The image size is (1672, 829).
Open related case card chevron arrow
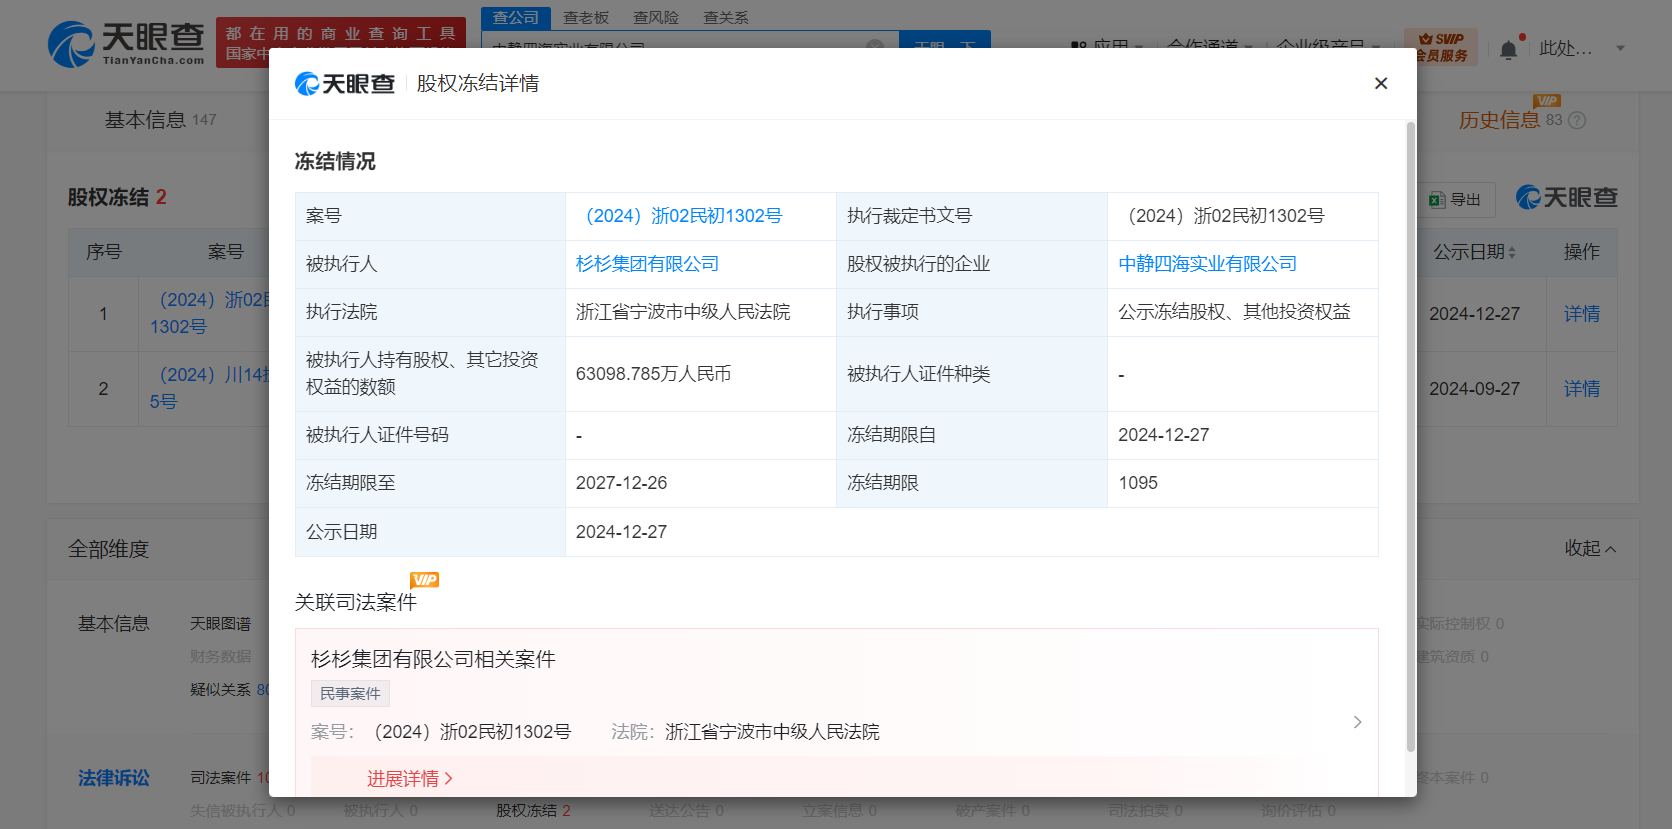pyautogui.click(x=1357, y=722)
